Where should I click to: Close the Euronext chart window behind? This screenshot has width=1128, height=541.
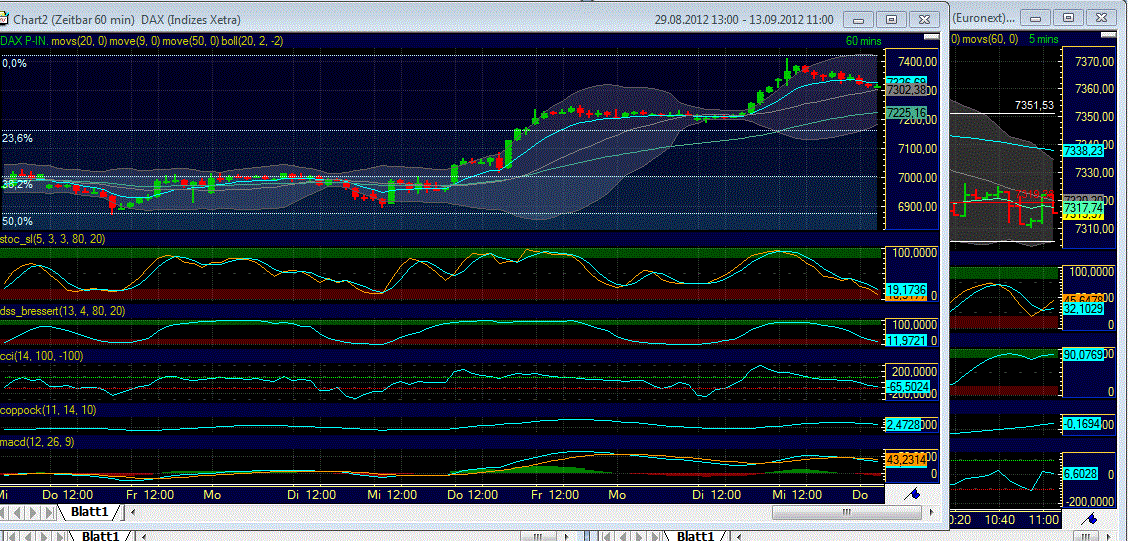click(1101, 17)
